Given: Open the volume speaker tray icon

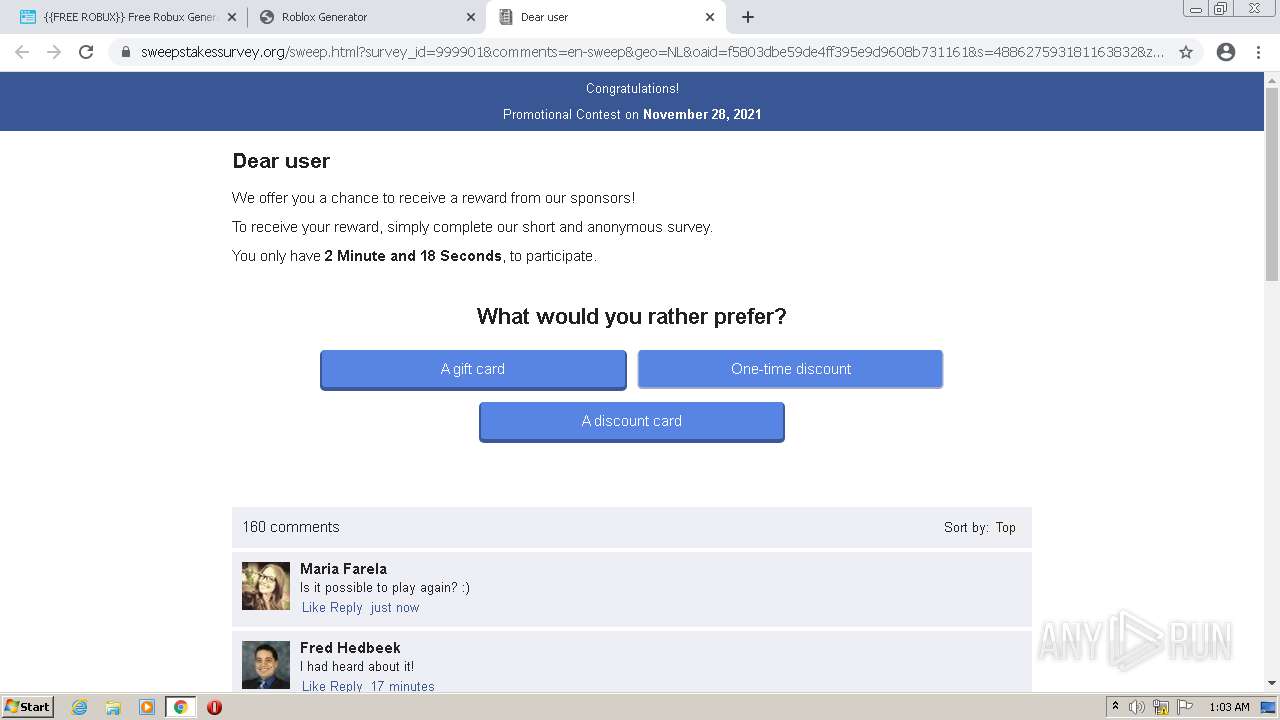Looking at the screenshot, I should [1137, 707].
